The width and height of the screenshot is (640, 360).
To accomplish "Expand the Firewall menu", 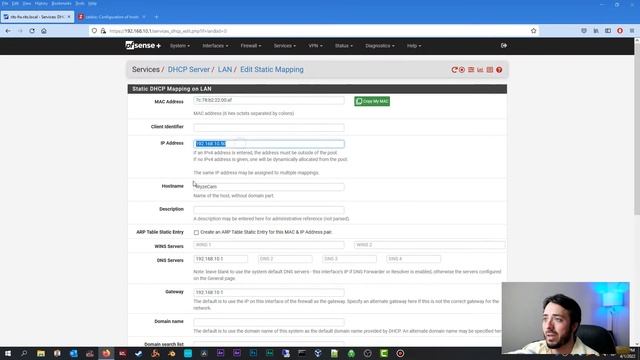I will [x=251, y=46].
